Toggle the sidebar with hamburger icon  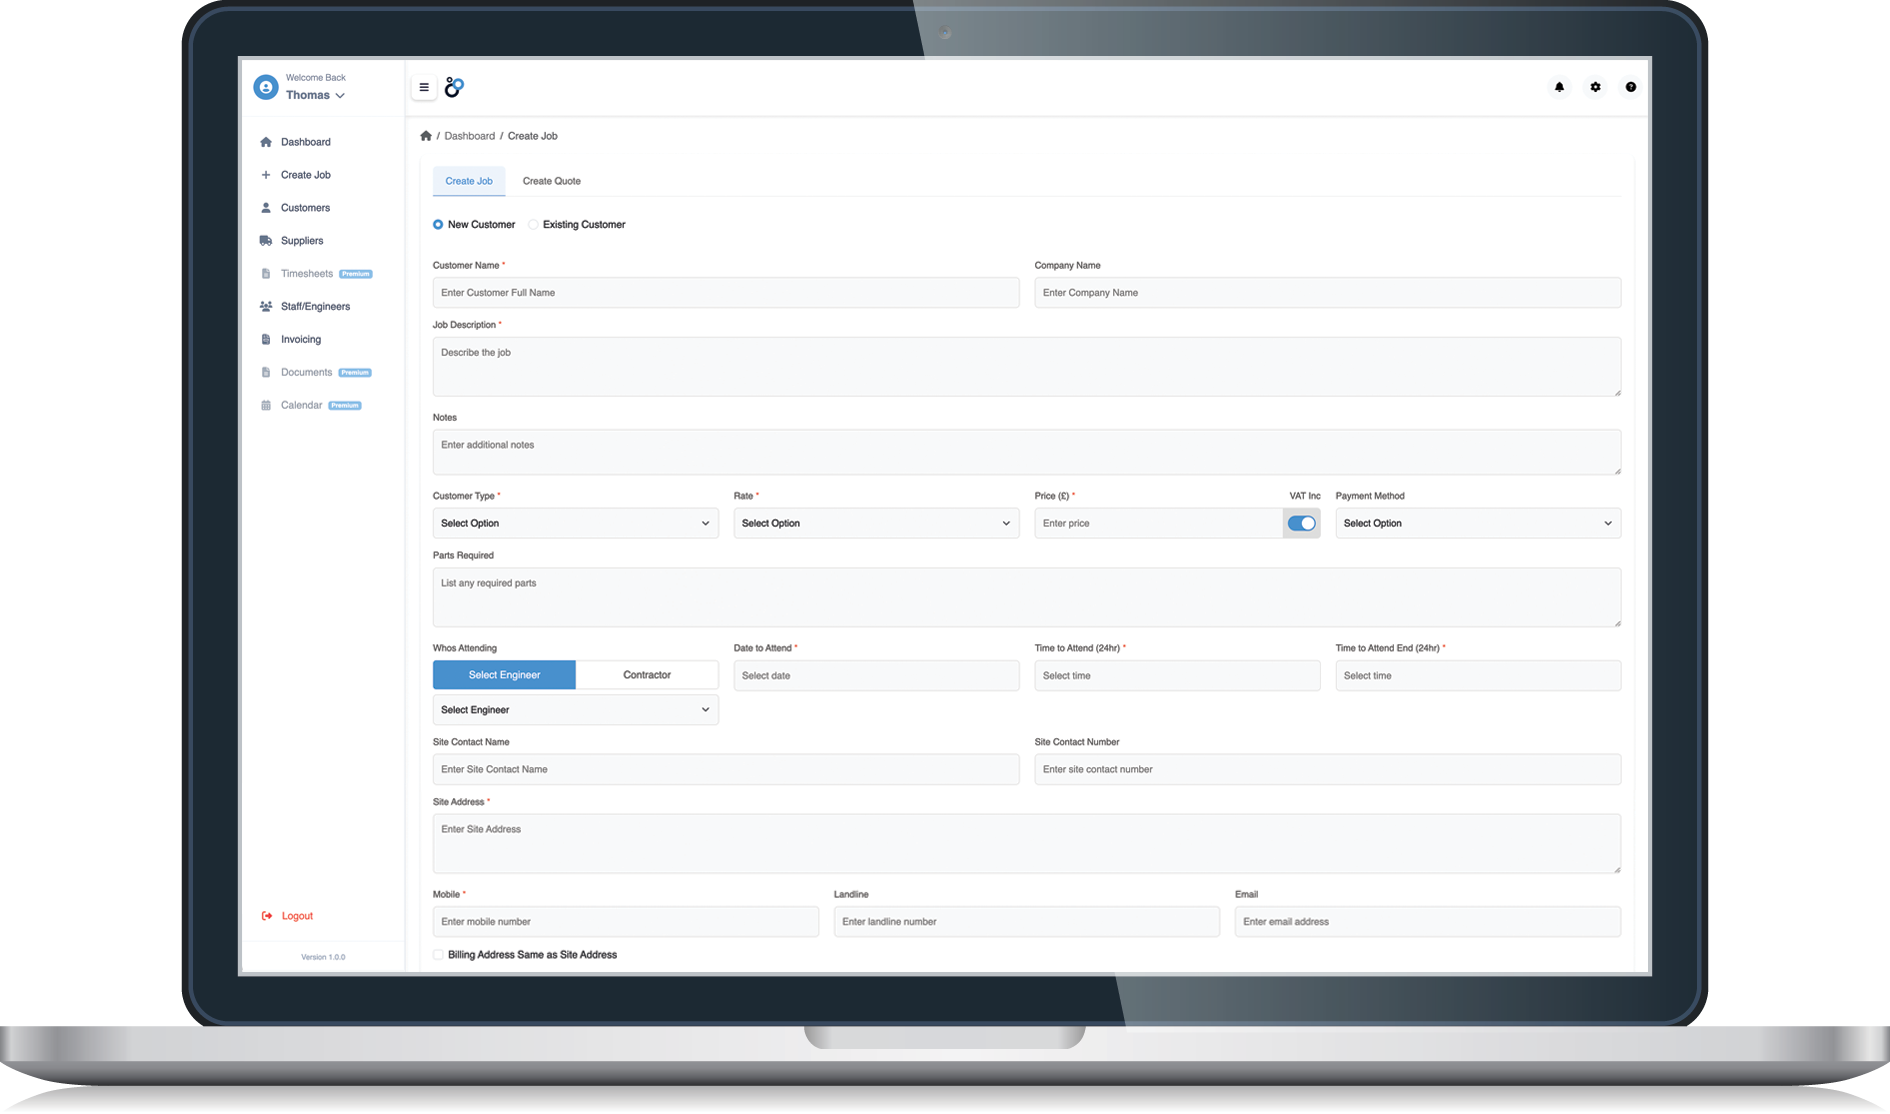(424, 87)
